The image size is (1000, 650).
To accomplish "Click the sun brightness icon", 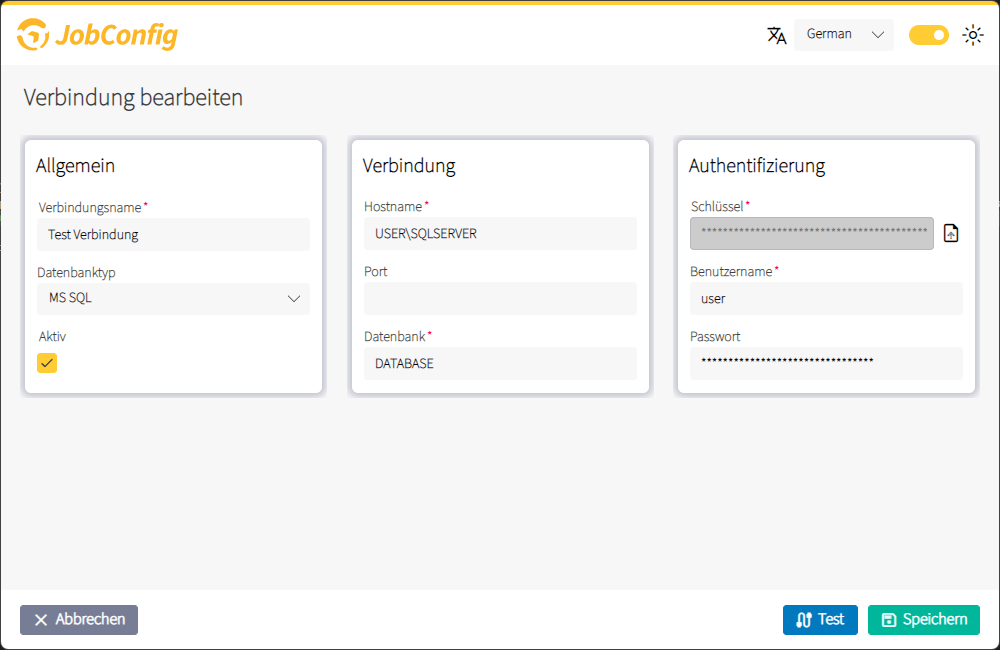I will pos(973,35).
